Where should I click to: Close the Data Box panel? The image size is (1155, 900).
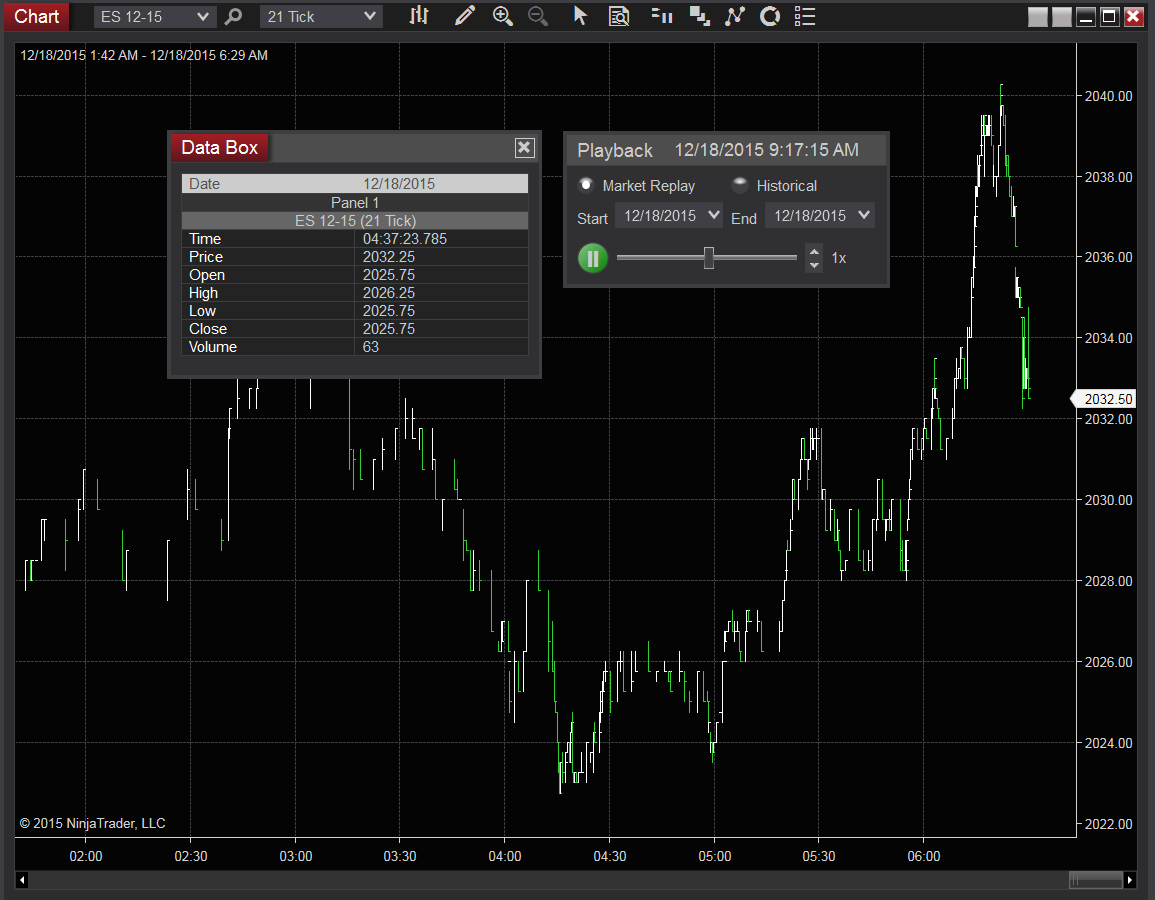click(x=524, y=148)
